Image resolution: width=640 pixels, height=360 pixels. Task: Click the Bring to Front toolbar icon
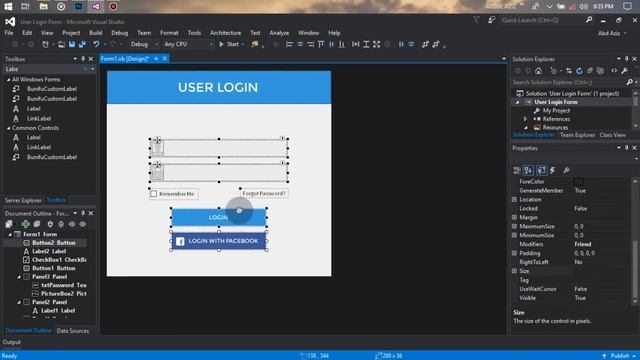(x=425, y=44)
